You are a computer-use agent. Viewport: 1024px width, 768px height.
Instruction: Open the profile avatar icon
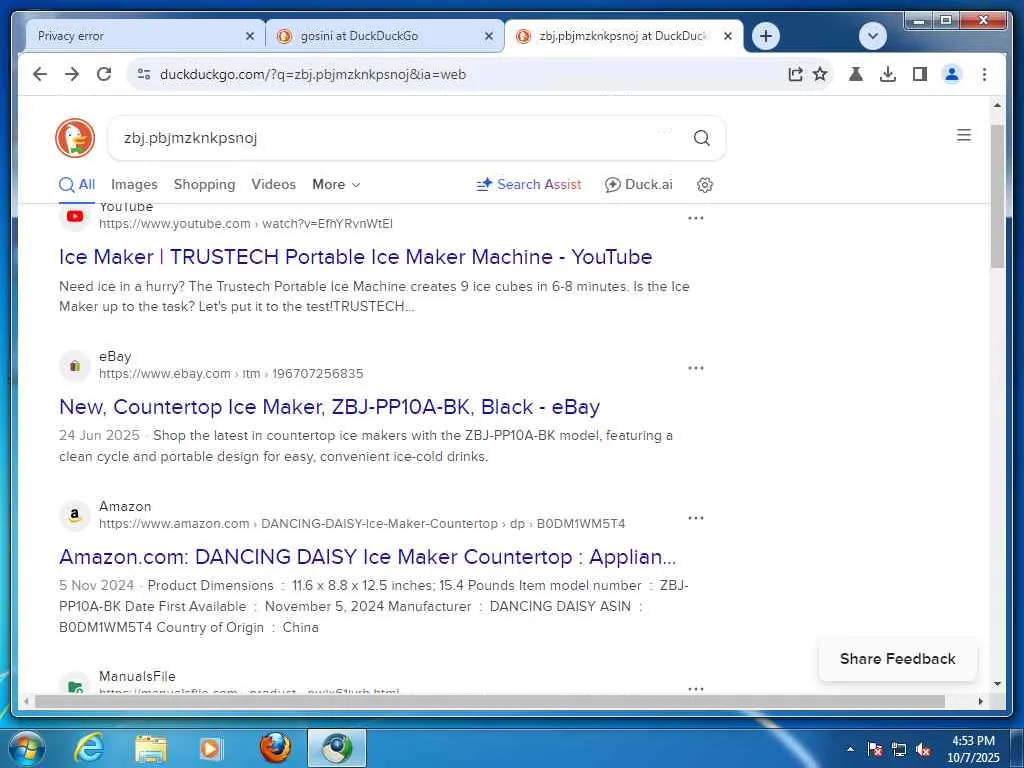[x=952, y=74]
